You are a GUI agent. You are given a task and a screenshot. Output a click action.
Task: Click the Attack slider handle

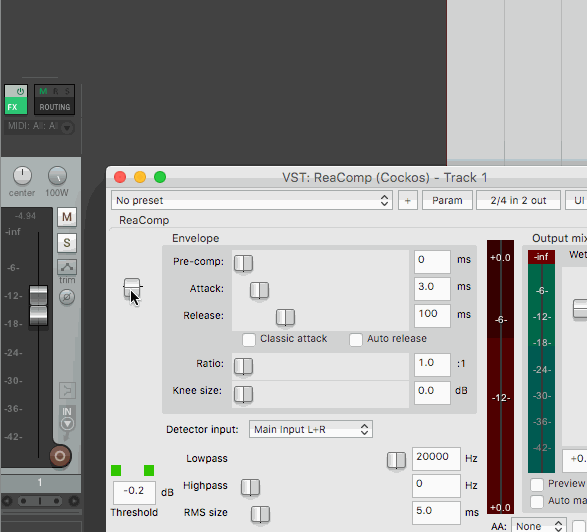click(259, 290)
